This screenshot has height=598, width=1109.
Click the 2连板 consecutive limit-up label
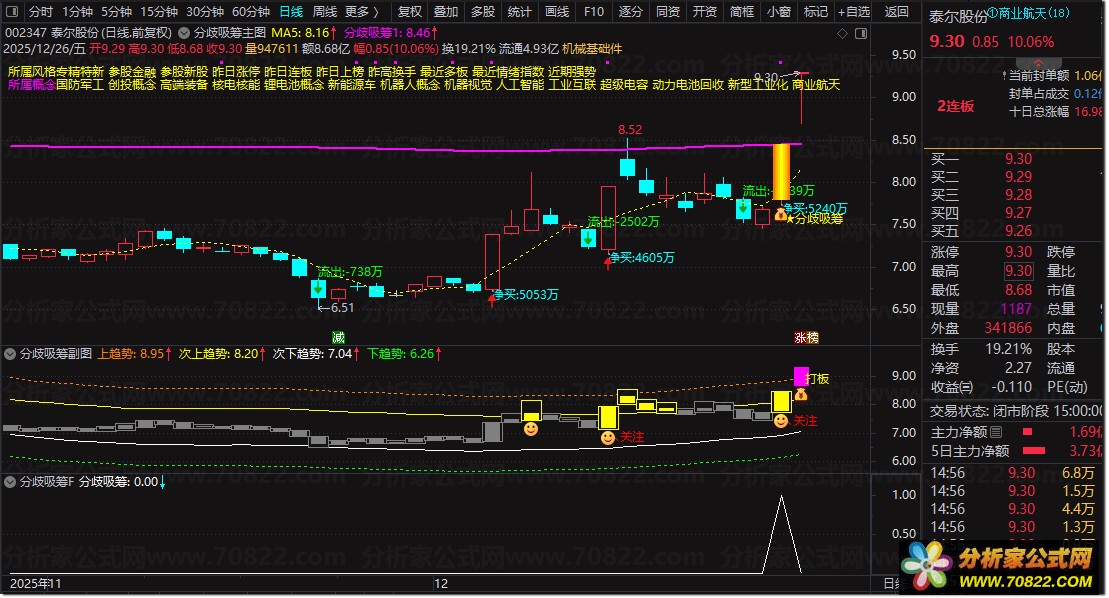point(956,106)
